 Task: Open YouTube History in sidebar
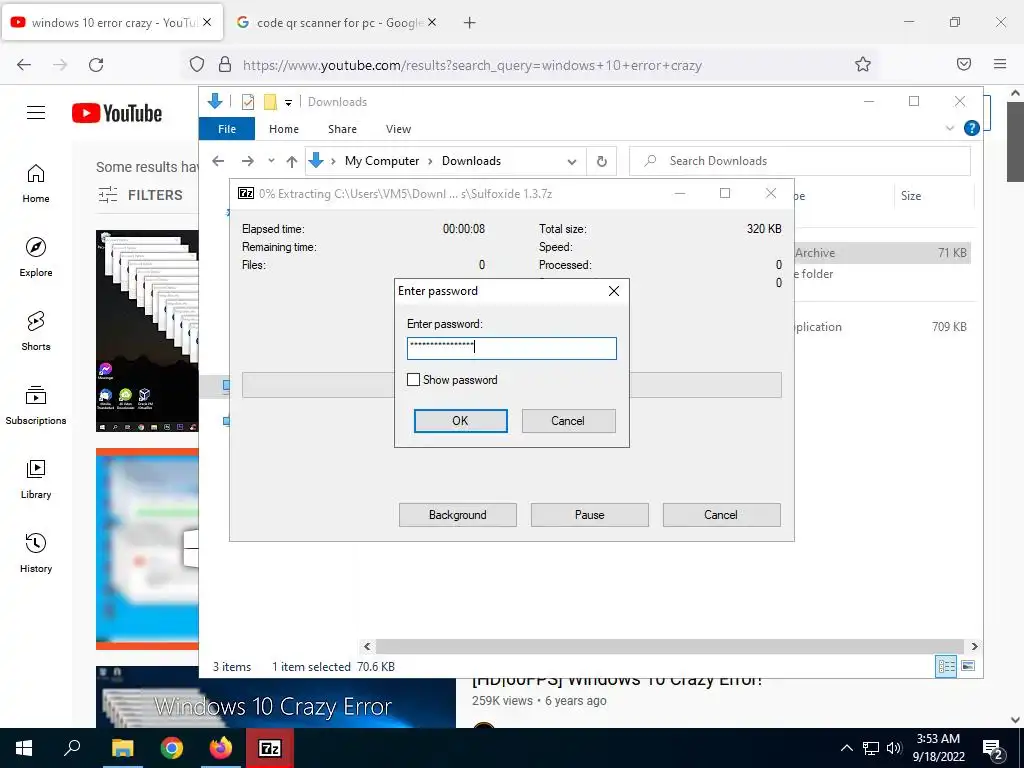(x=36, y=553)
